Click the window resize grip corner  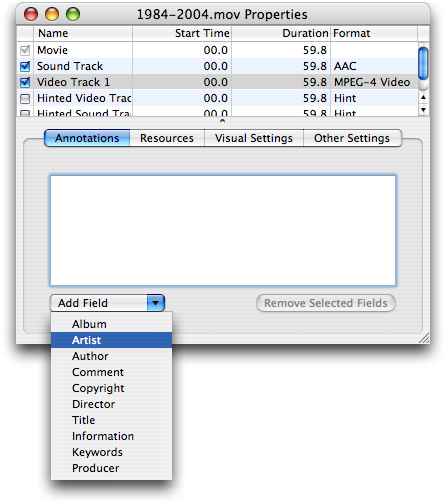pyautogui.click(x=424, y=338)
